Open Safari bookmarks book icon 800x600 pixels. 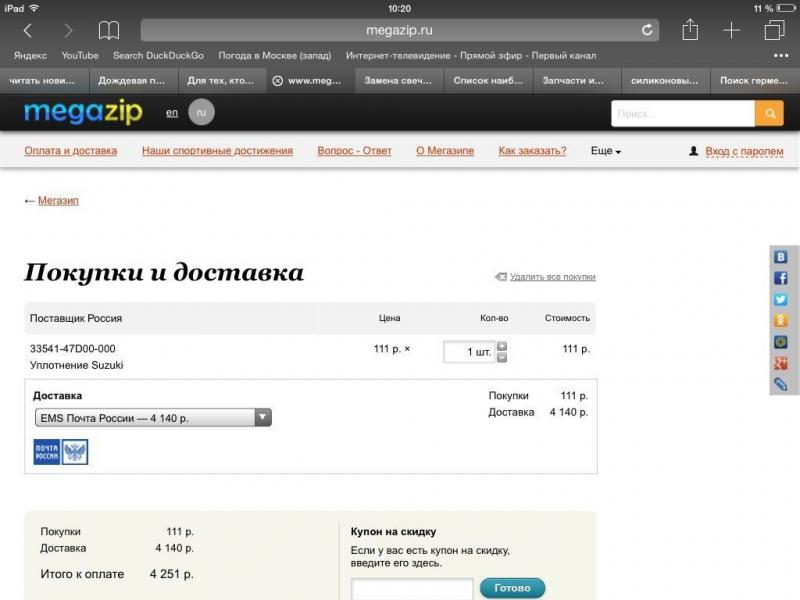pyautogui.click(x=109, y=31)
